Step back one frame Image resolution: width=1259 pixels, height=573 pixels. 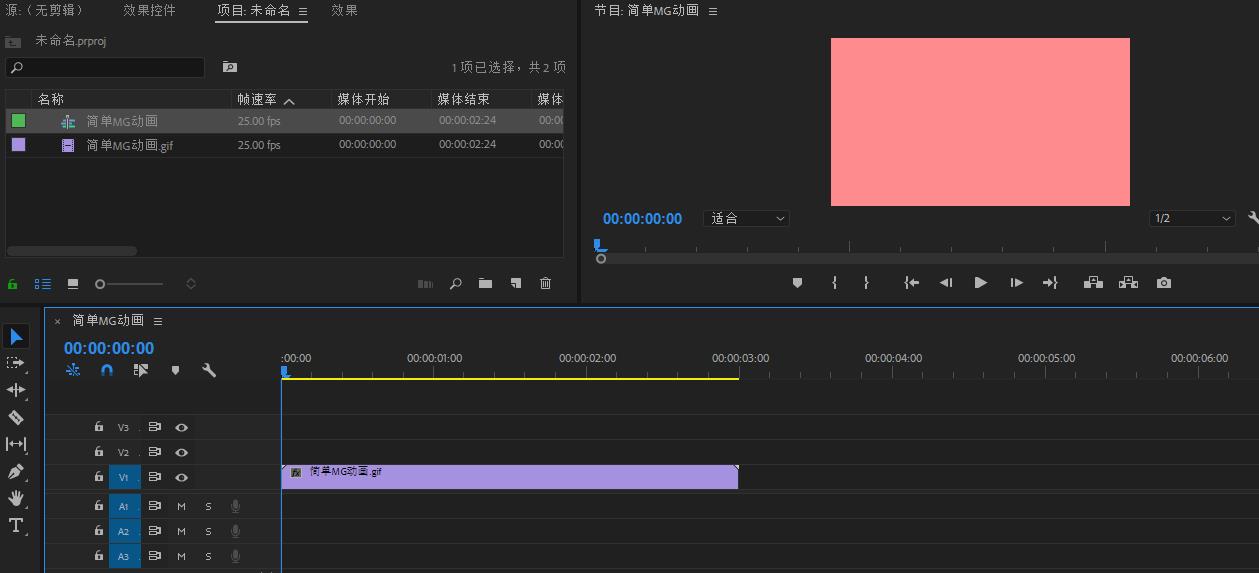pyautogui.click(x=945, y=283)
